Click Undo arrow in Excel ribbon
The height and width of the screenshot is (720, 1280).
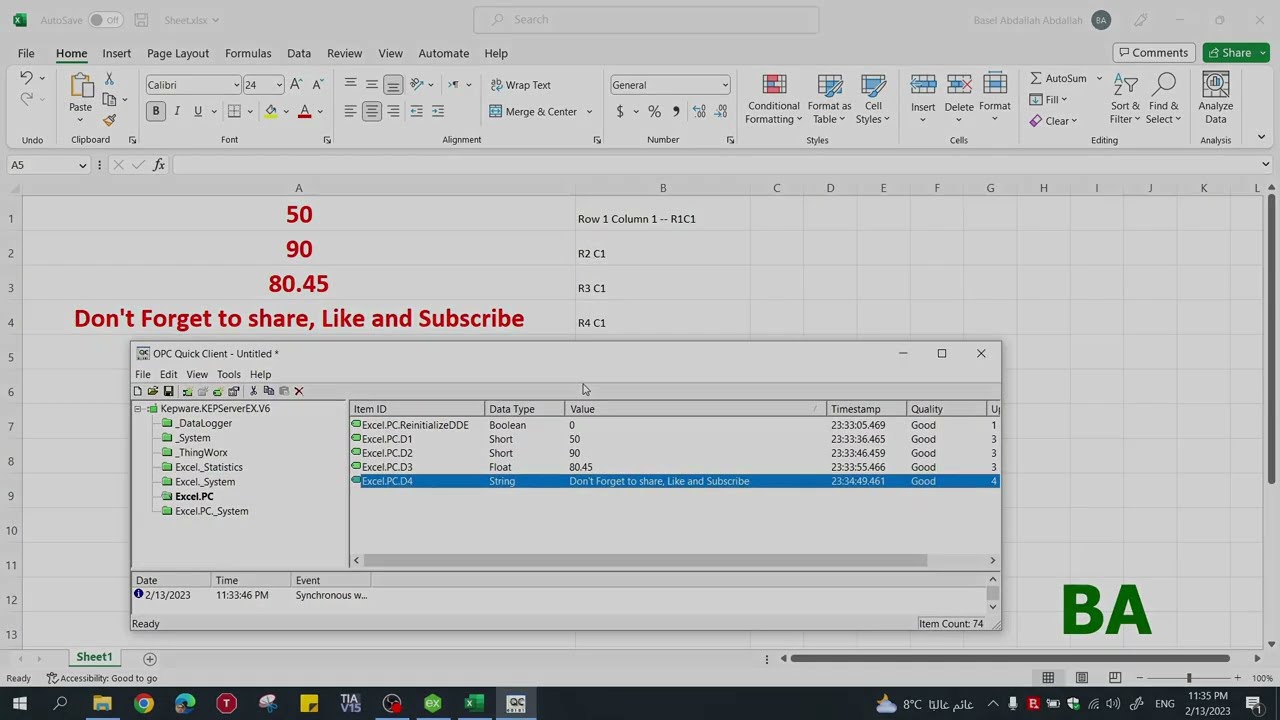pyautogui.click(x=26, y=78)
